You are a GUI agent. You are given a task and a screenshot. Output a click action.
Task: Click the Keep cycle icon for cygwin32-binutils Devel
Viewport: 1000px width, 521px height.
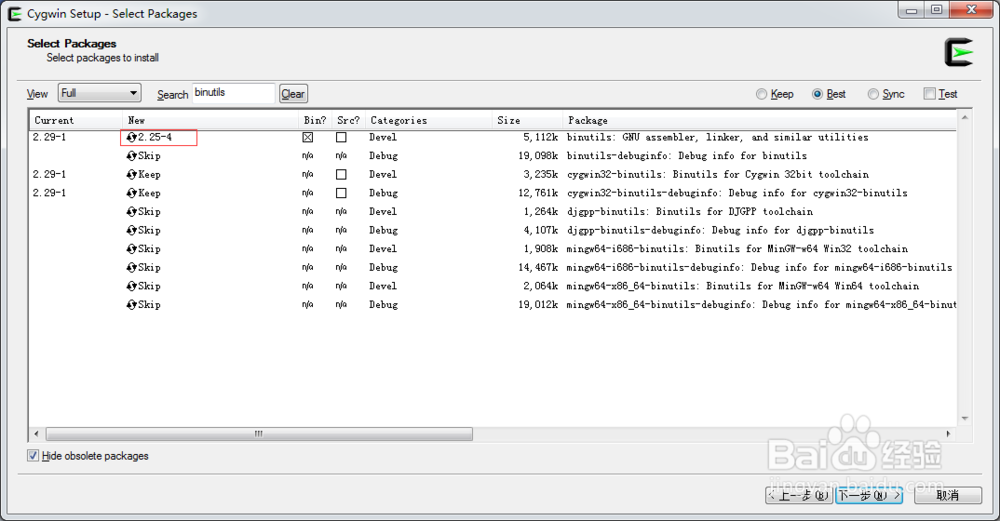point(131,174)
